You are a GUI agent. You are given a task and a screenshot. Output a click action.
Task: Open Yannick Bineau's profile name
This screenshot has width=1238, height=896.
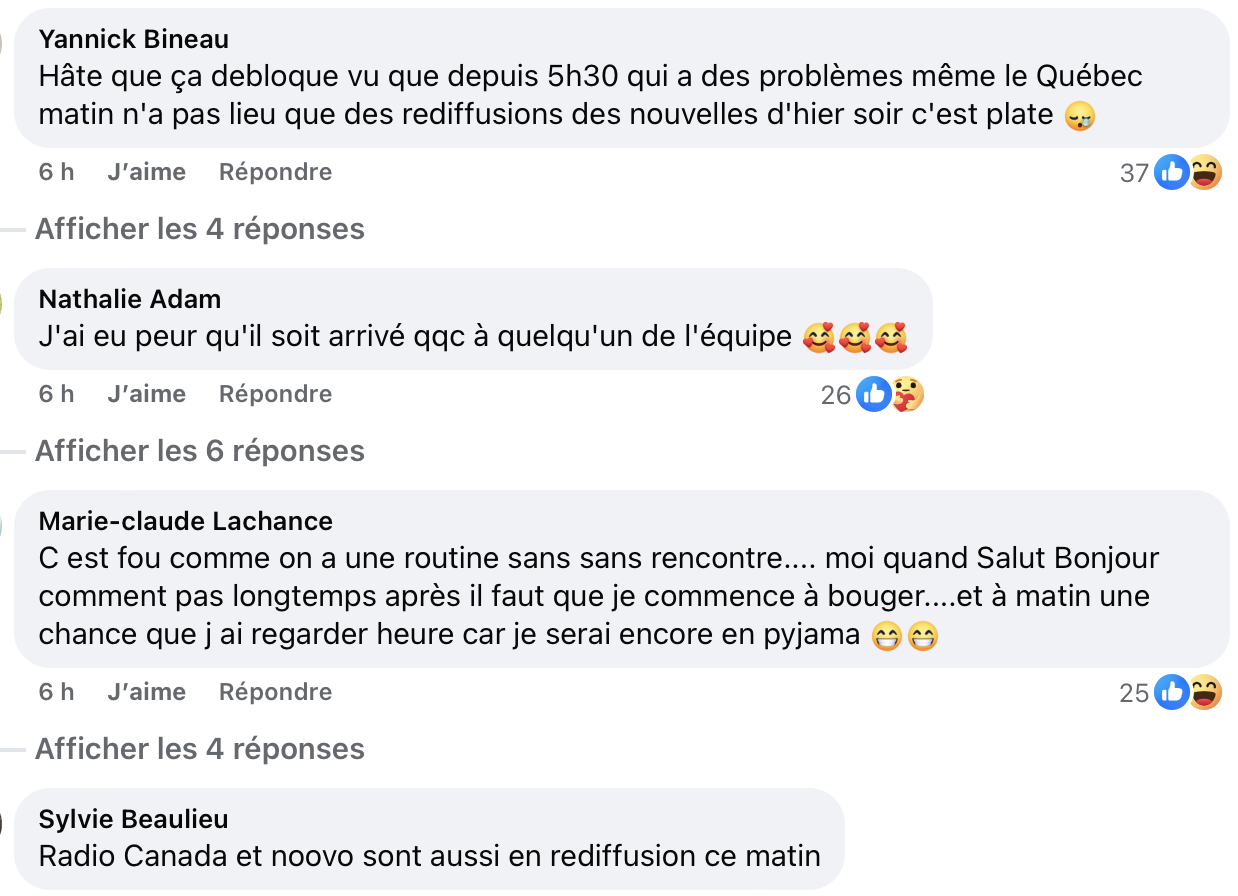coord(133,39)
